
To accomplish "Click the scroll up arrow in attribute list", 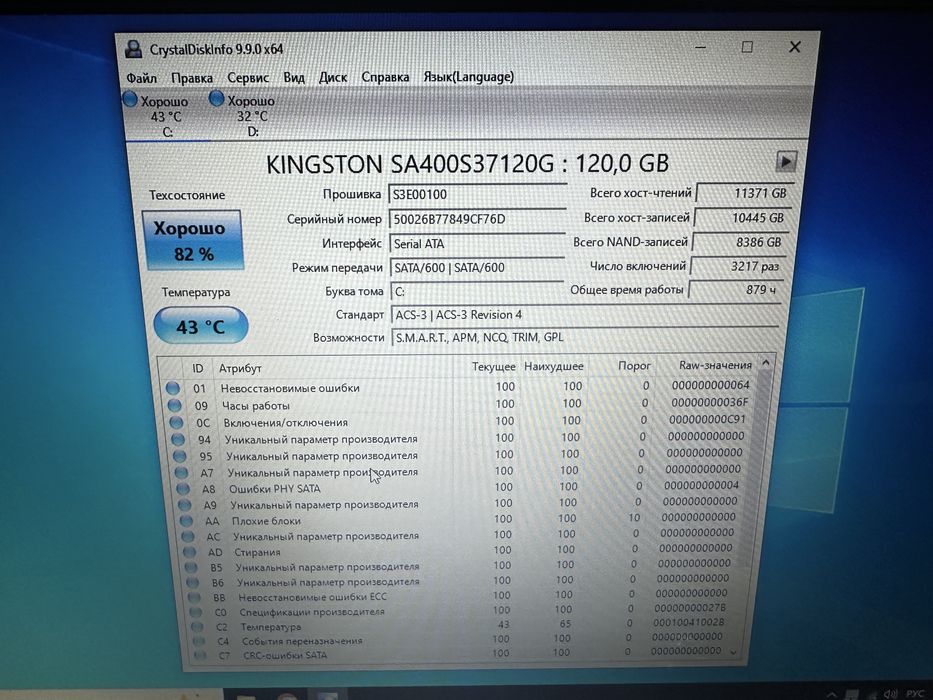I will 766,362.
